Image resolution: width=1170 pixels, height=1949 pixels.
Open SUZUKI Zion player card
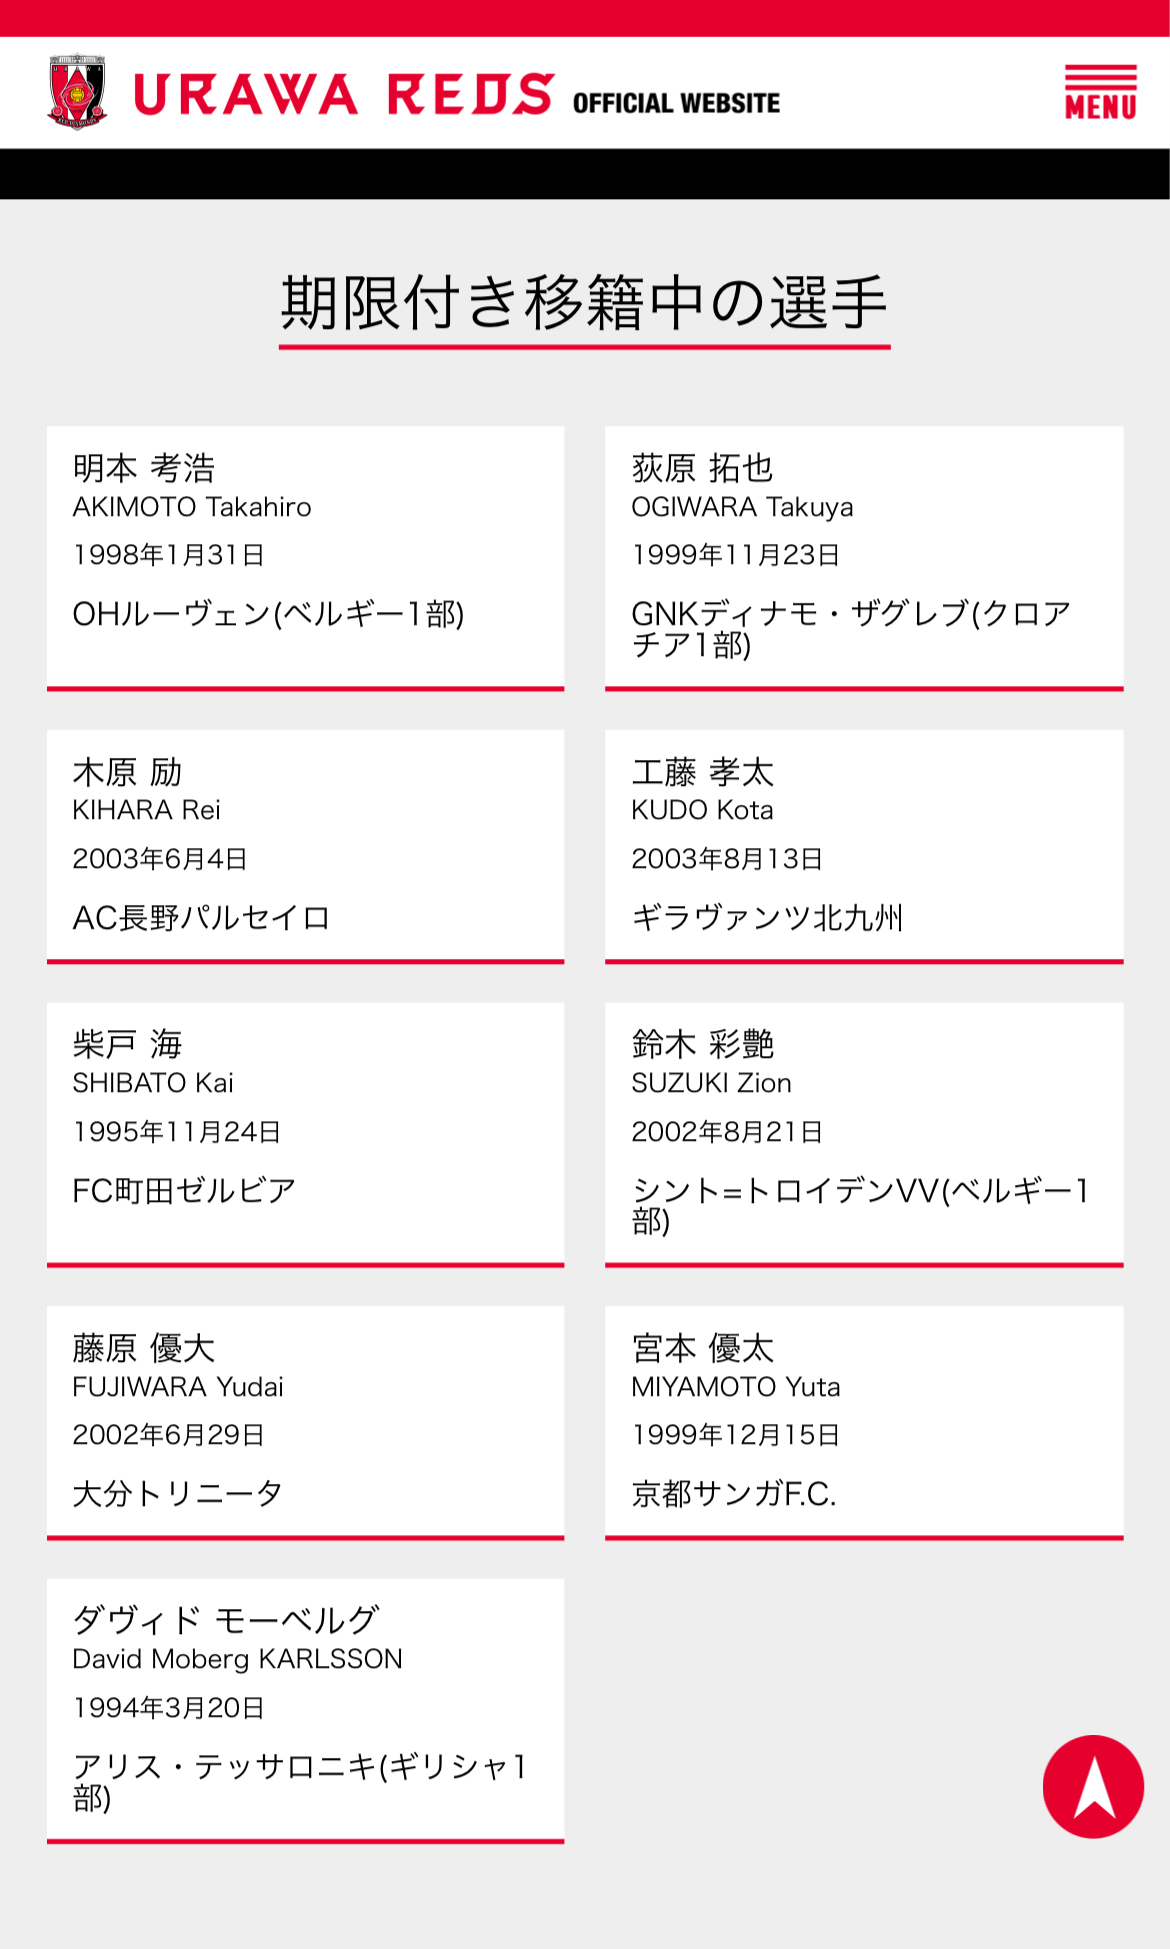(x=864, y=1133)
